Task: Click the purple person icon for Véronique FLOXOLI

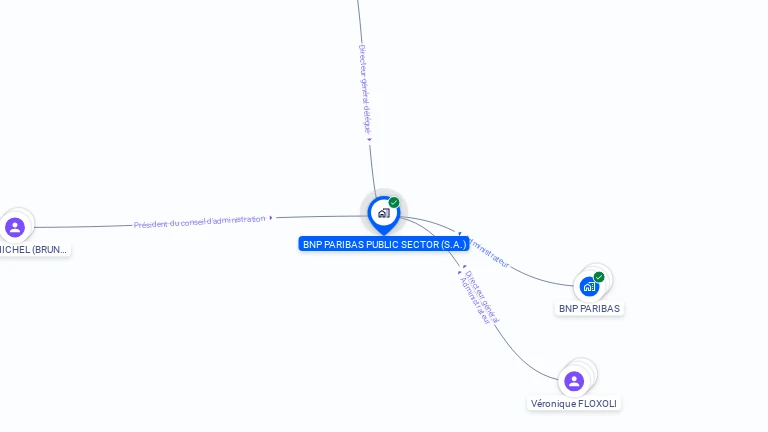Action: 574,381
